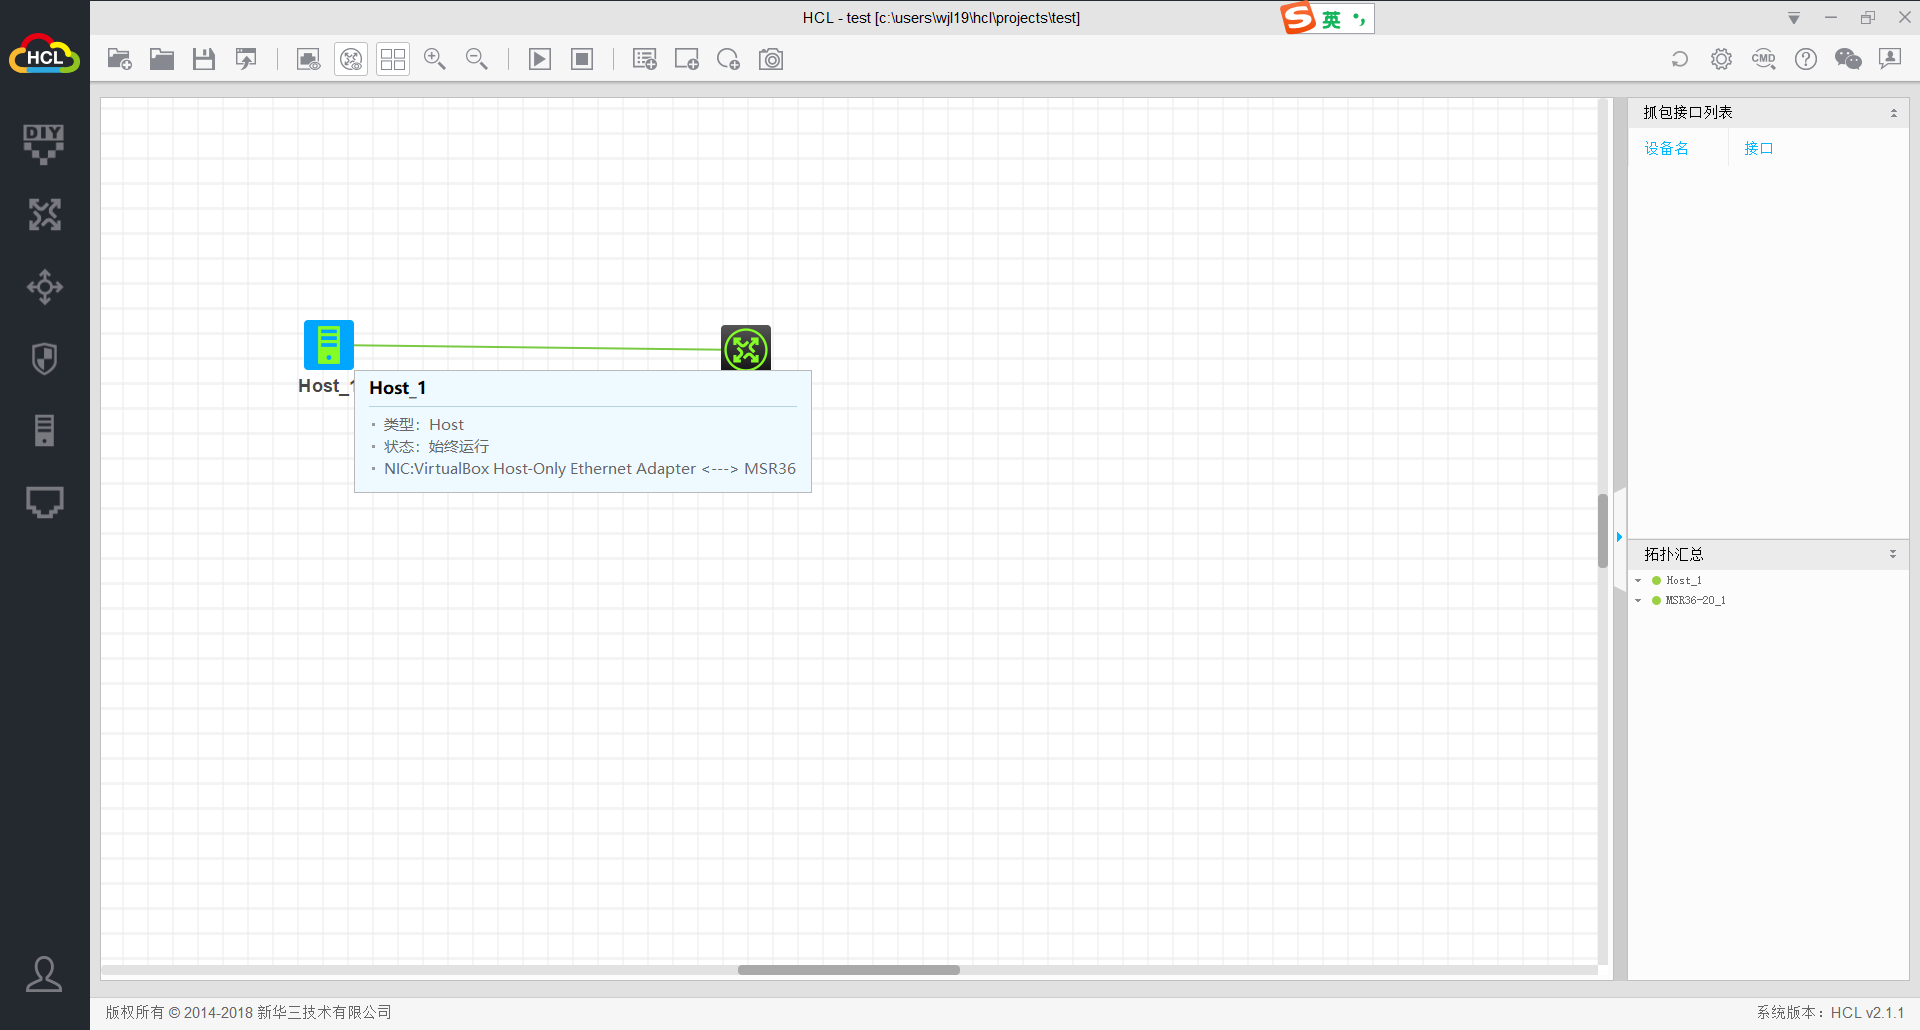Click the add text note icon

[645, 60]
